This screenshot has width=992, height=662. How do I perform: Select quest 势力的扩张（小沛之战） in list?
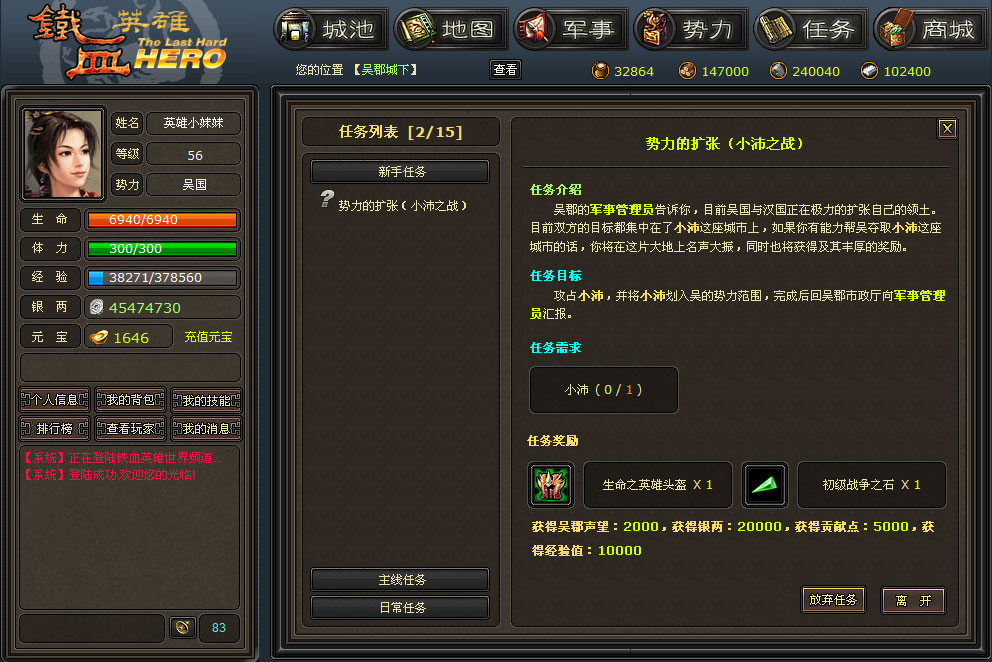coord(402,206)
